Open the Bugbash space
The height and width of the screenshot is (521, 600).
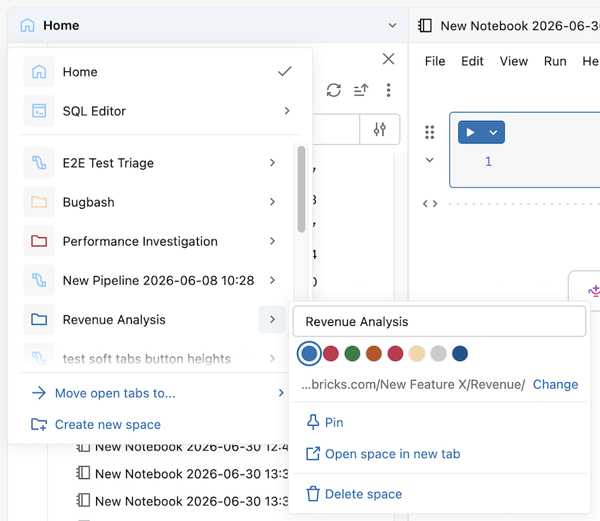(x=153, y=202)
